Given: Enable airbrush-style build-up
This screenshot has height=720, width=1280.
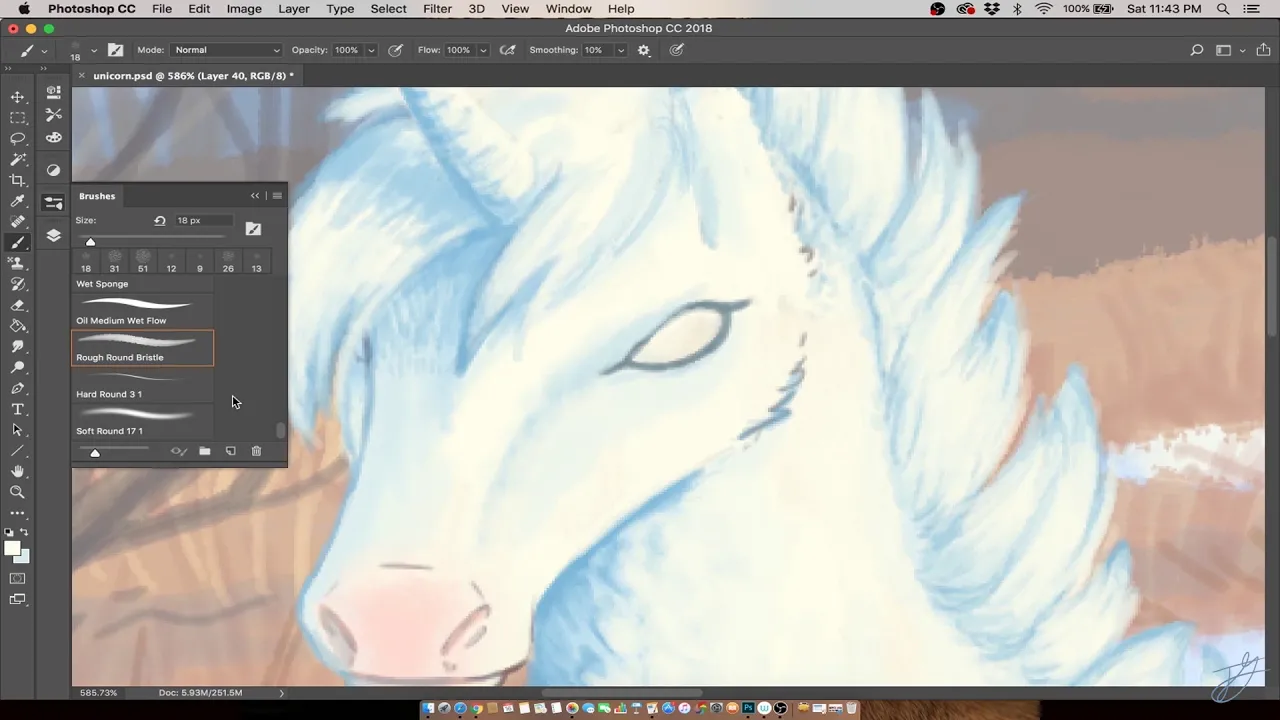Looking at the screenshot, I should click(508, 50).
